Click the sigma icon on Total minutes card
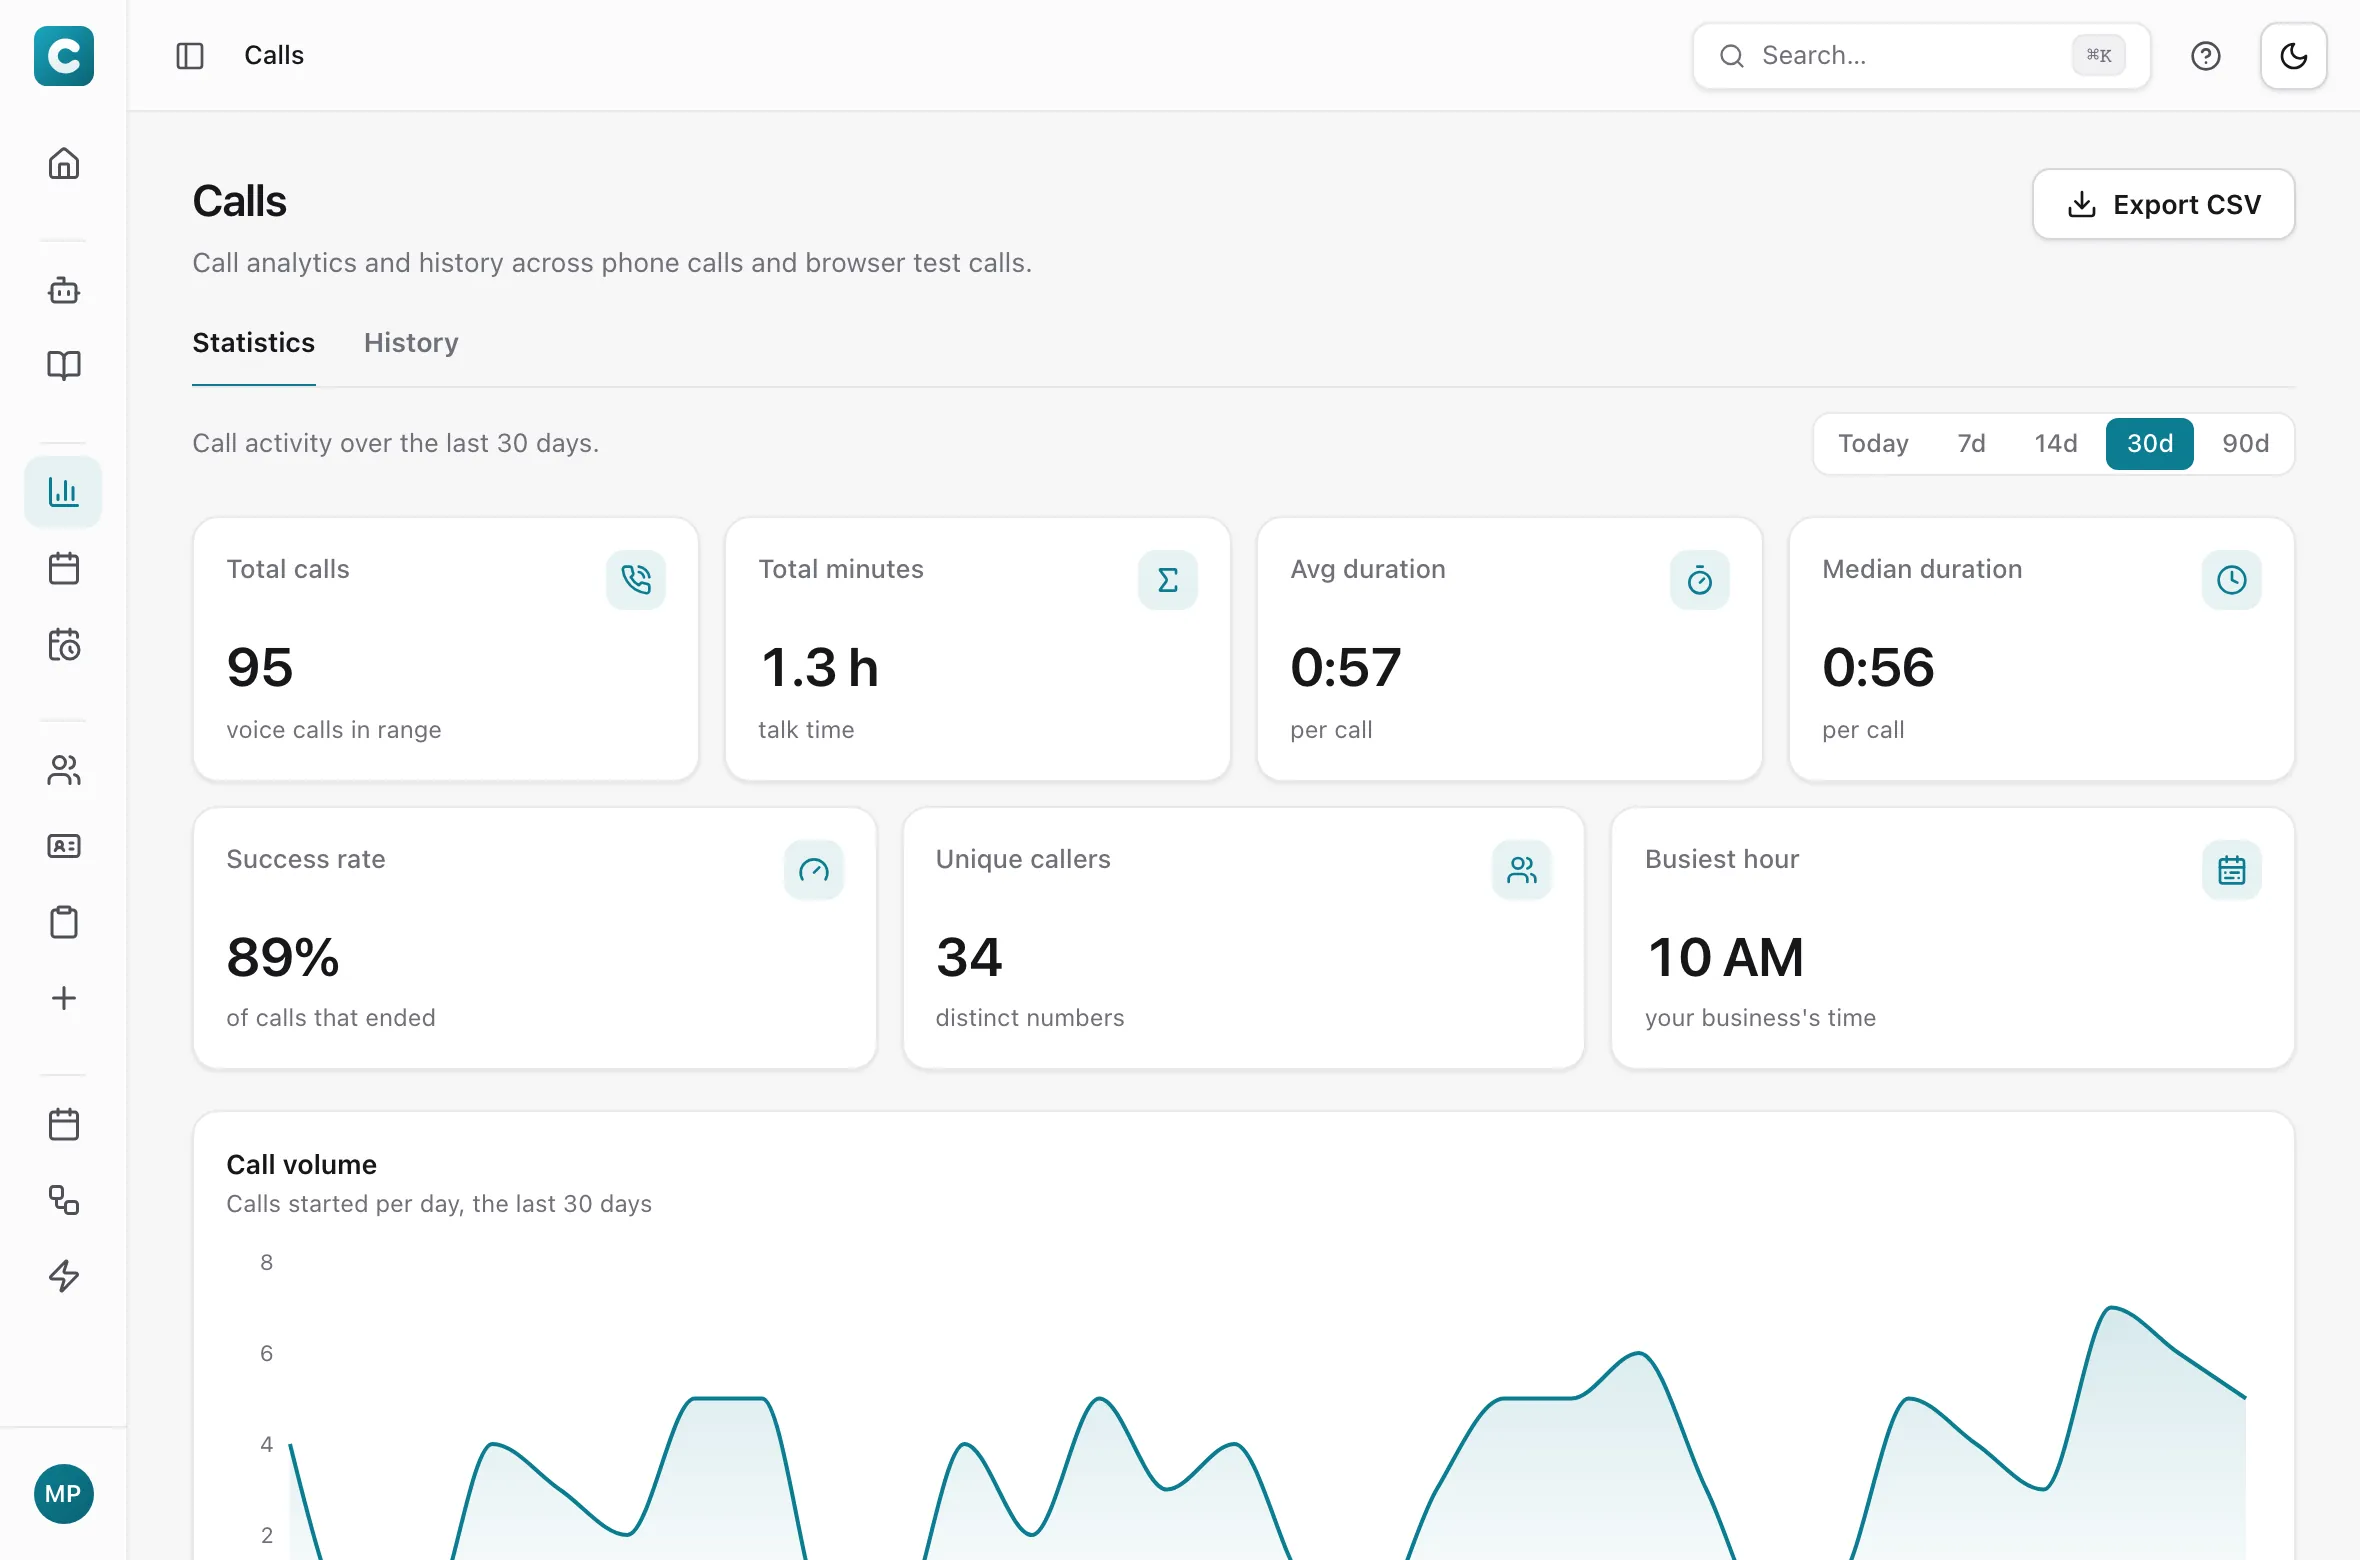 click(1168, 580)
